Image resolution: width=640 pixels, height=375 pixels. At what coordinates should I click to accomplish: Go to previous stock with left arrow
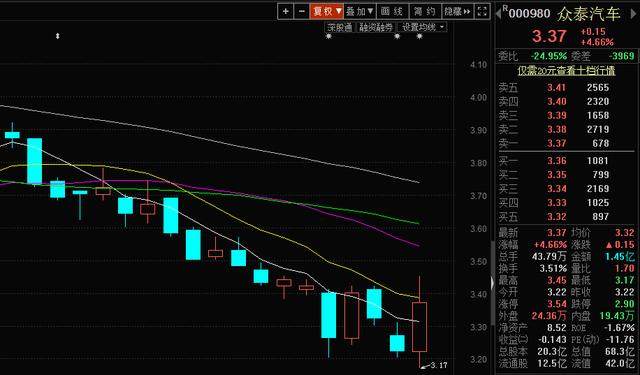point(498,14)
